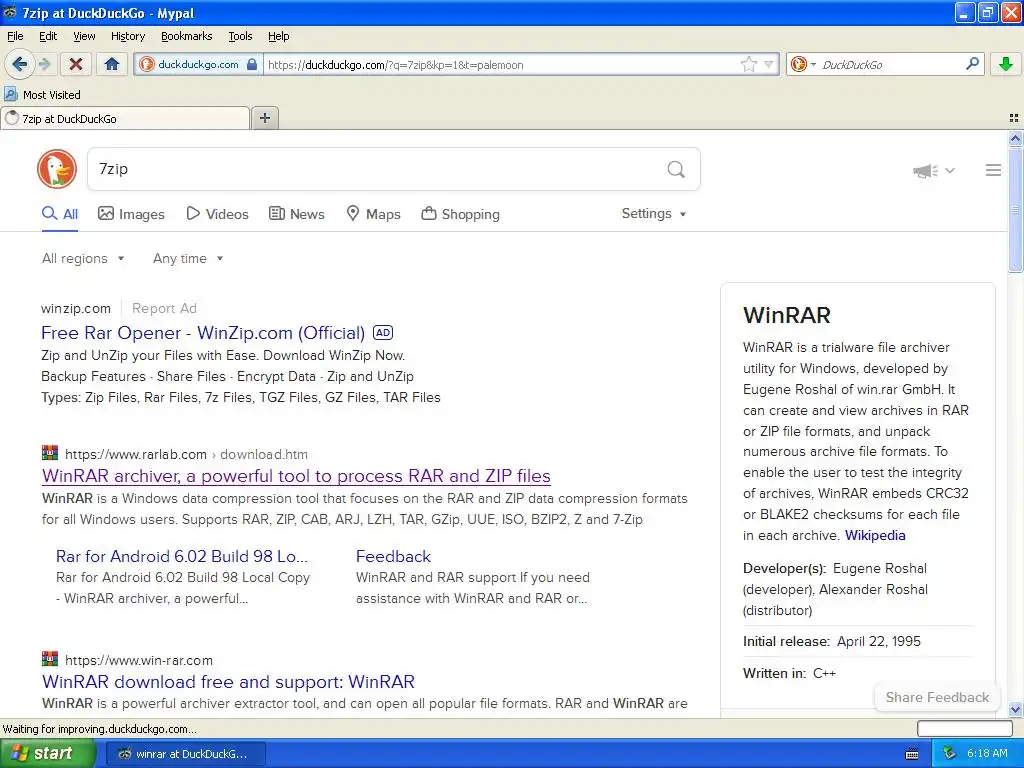Open the View menu

(x=84, y=36)
